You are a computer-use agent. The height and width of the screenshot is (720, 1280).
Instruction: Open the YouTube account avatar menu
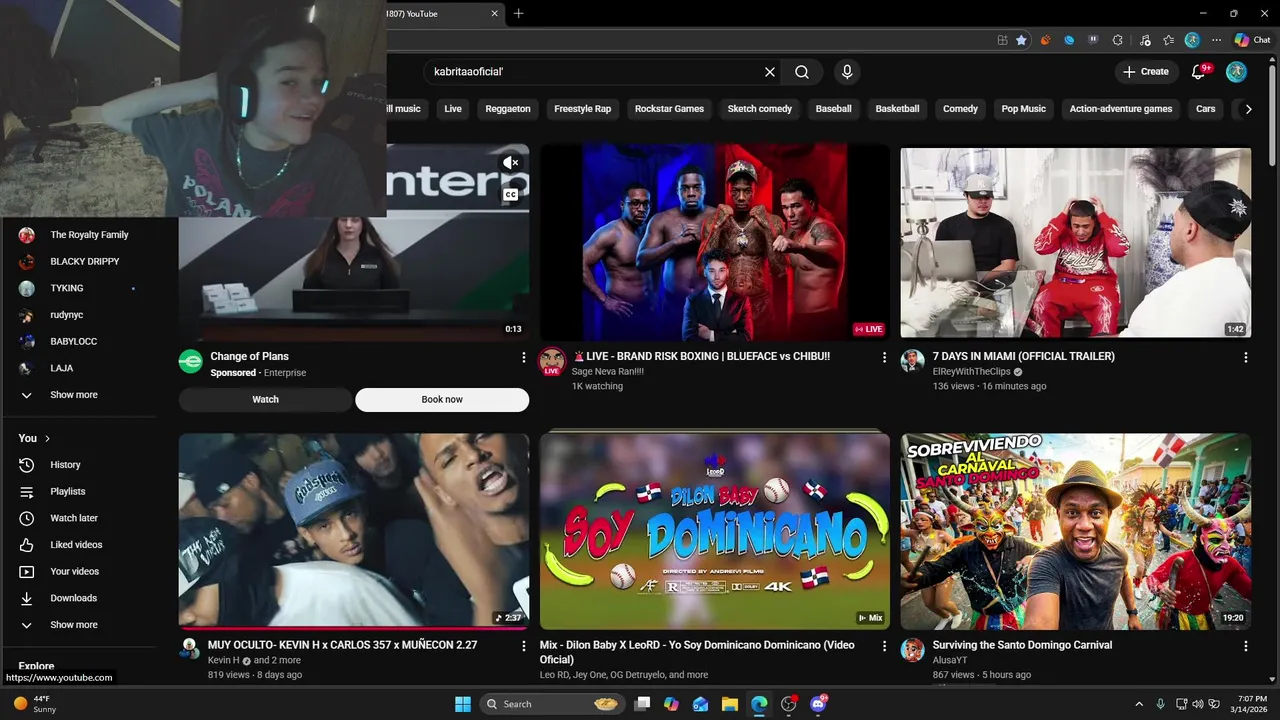[x=1237, y=72]
